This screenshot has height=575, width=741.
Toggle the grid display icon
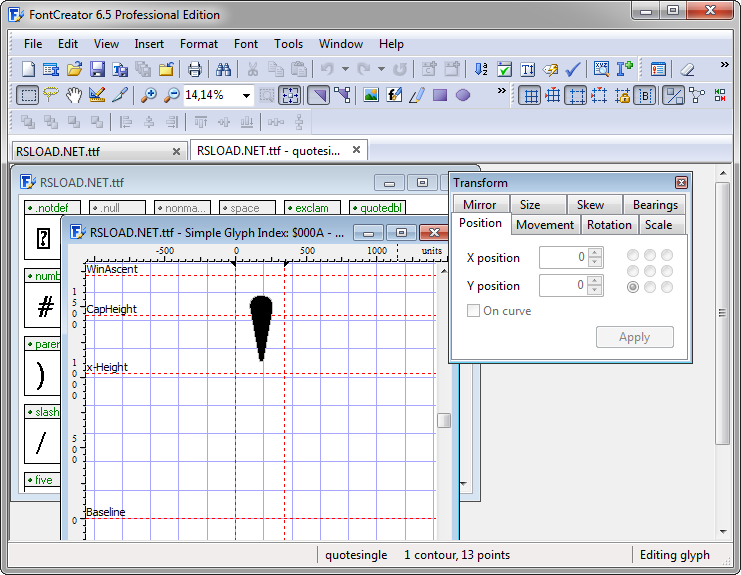point(530,95)
